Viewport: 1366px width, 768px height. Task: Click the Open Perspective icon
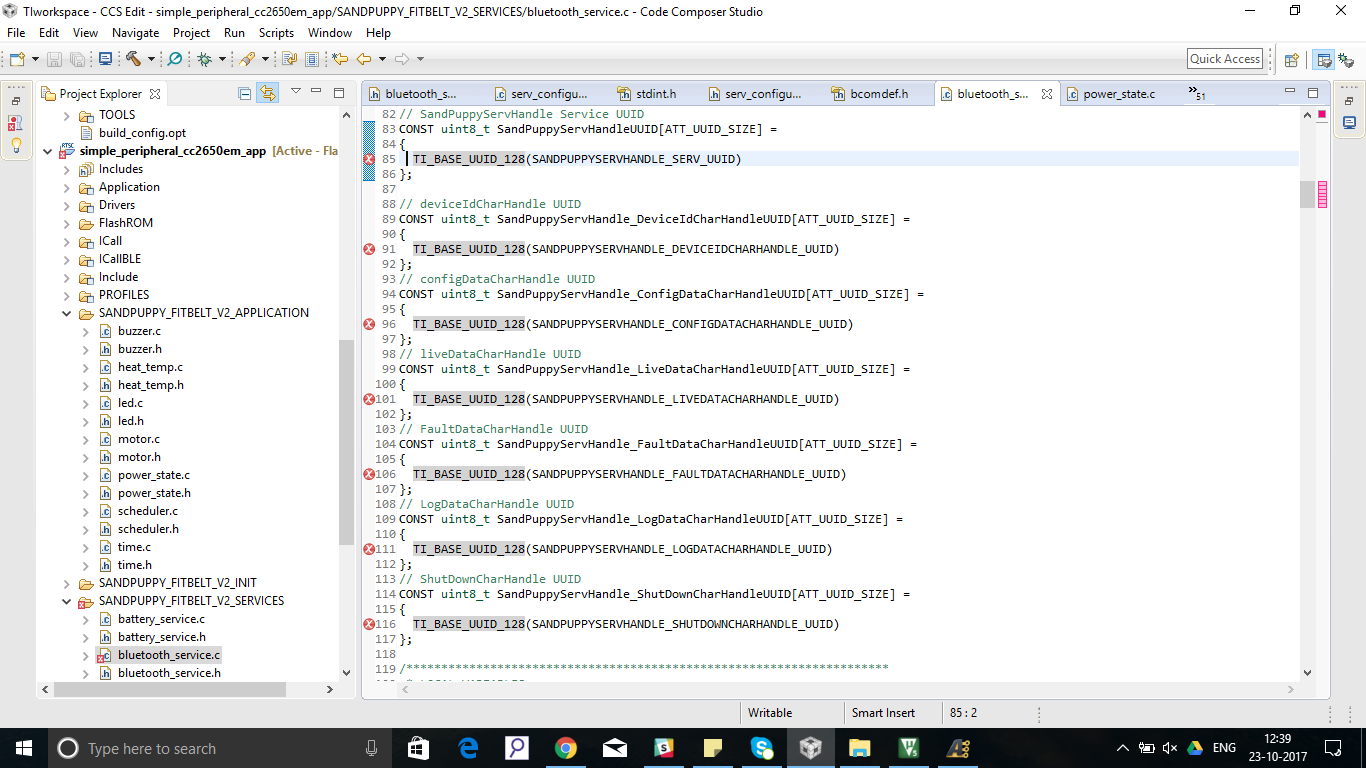pyautogui.click(x=1291, y=59)
